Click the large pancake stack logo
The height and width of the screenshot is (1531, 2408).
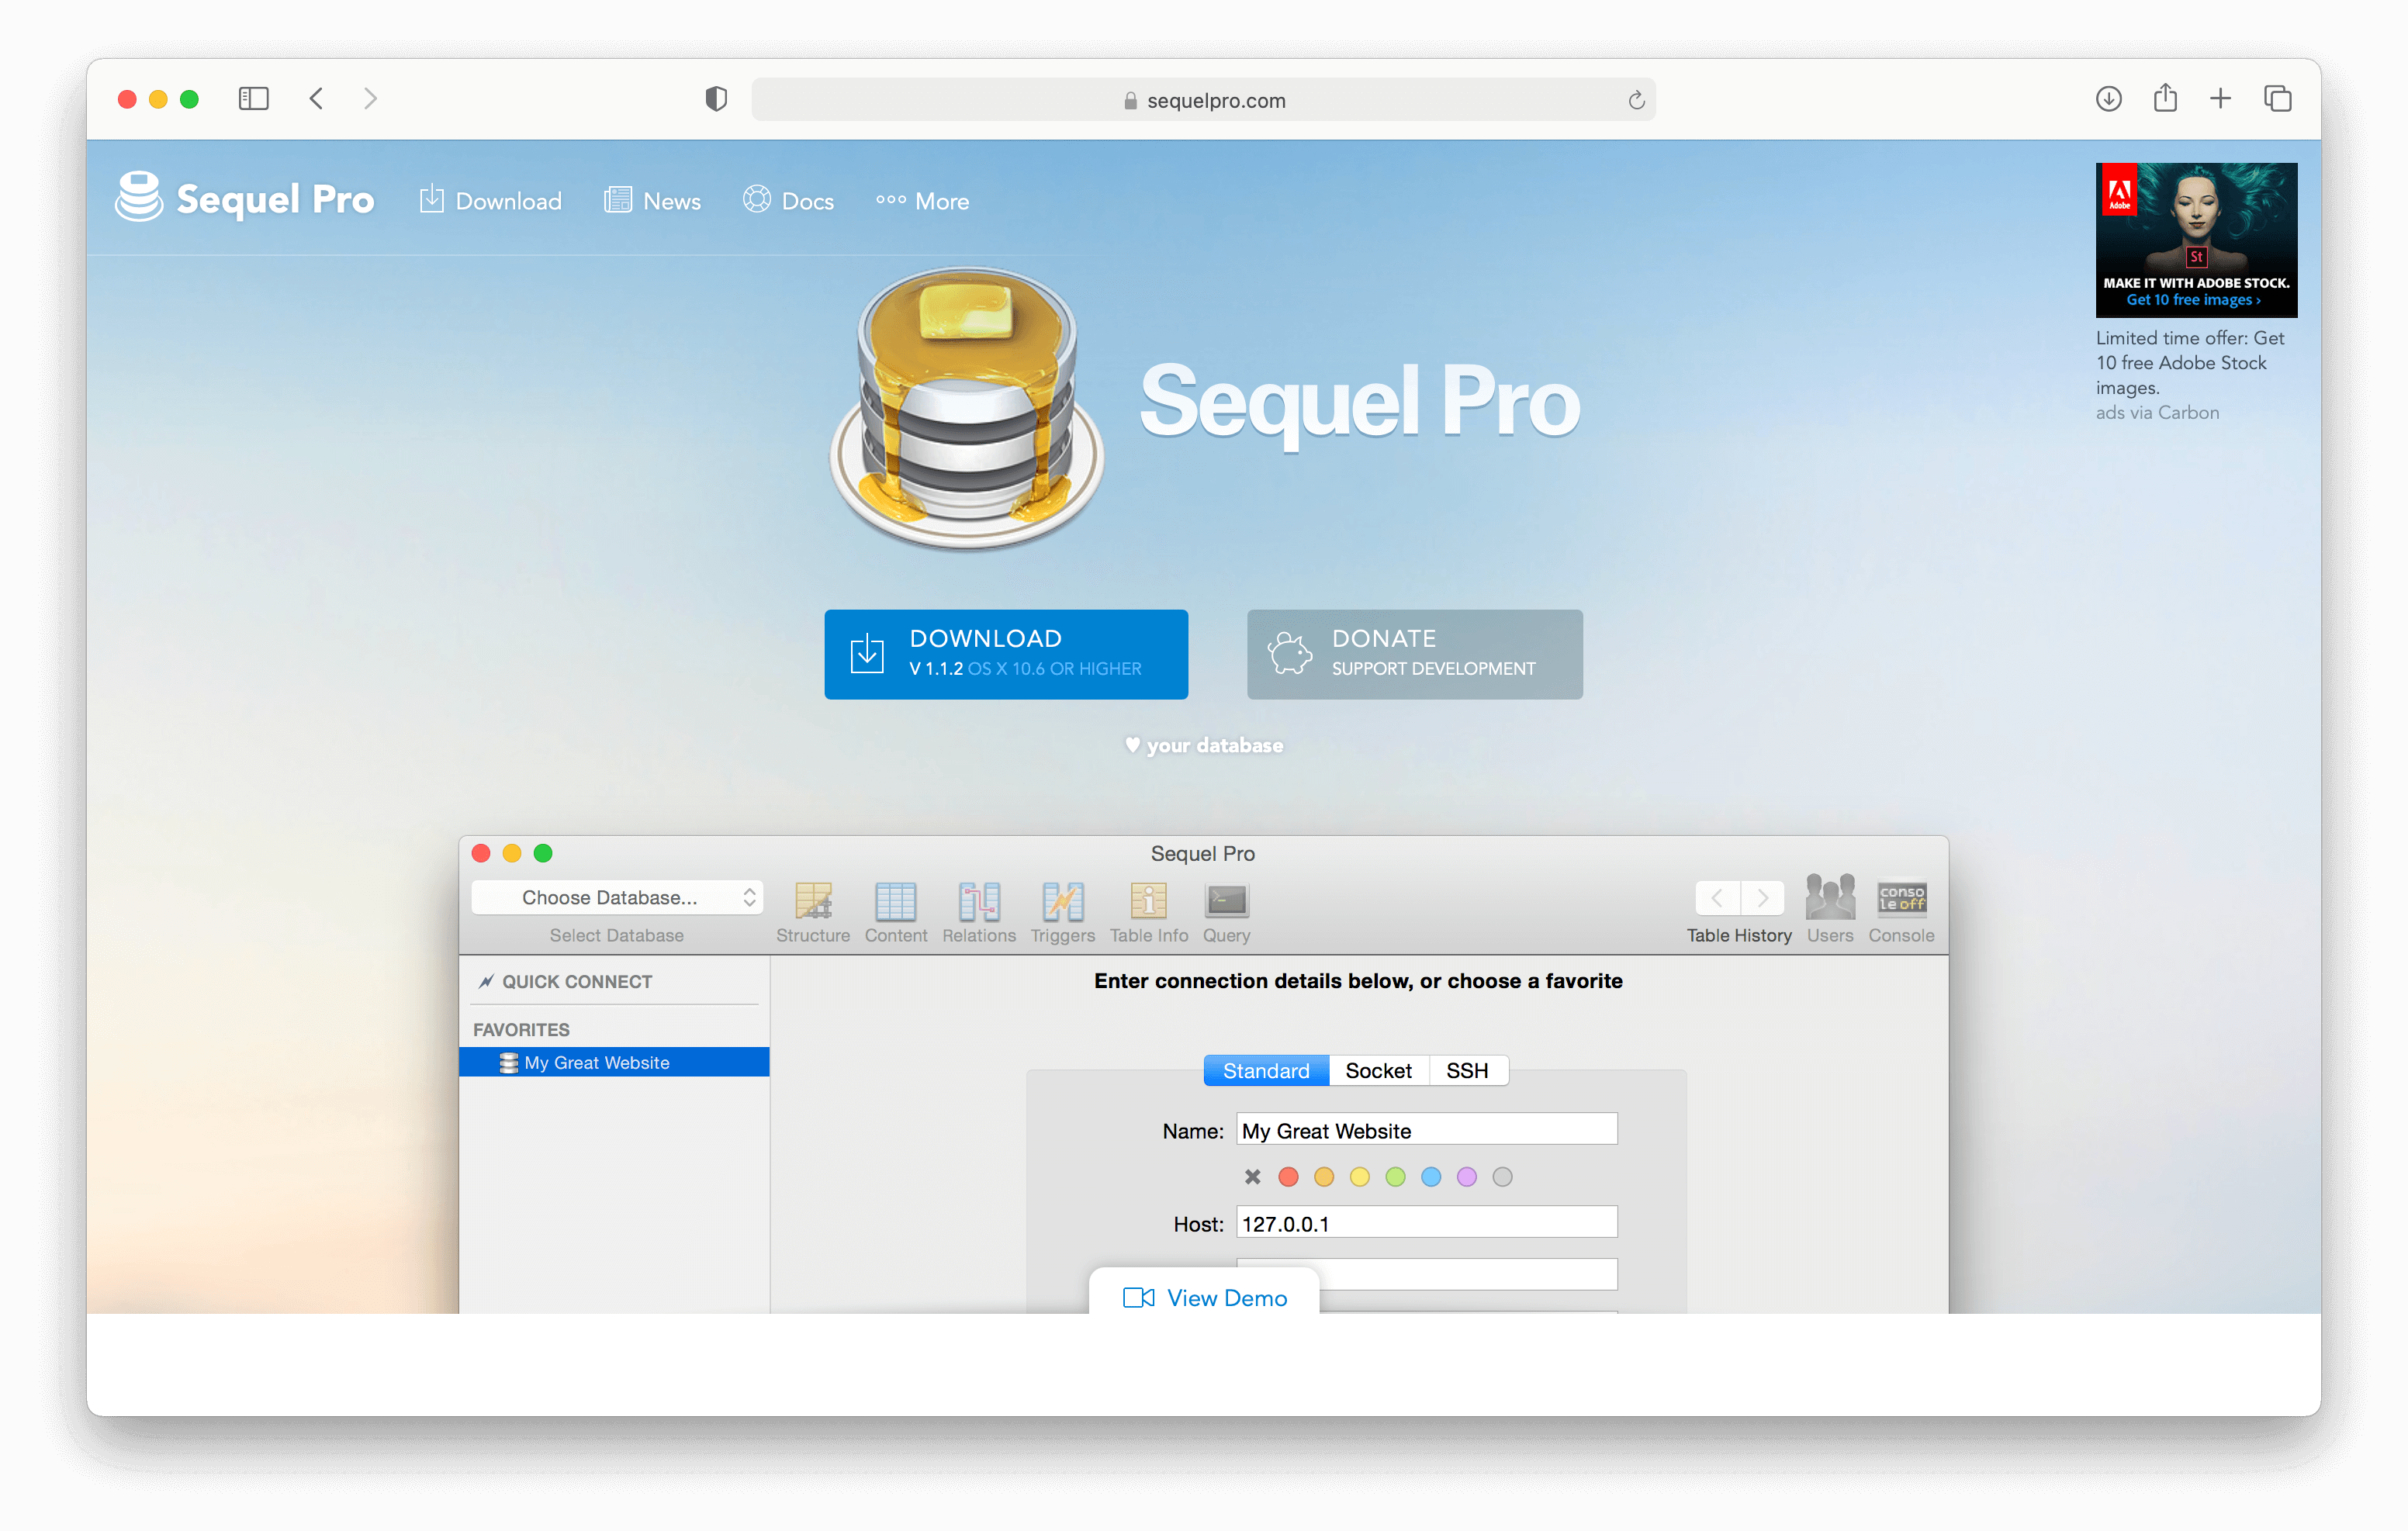[x=967, y=408]
